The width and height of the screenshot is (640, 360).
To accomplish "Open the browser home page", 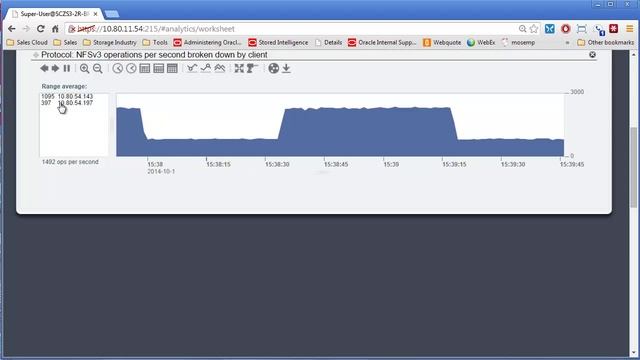I will [x=55, y=29].
